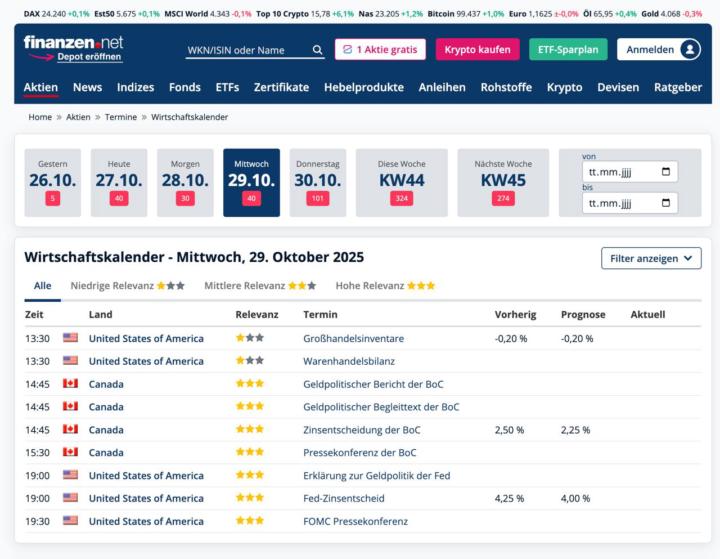Choose the 'Nächste Woche KW45' tile

[x=503, y=183]
